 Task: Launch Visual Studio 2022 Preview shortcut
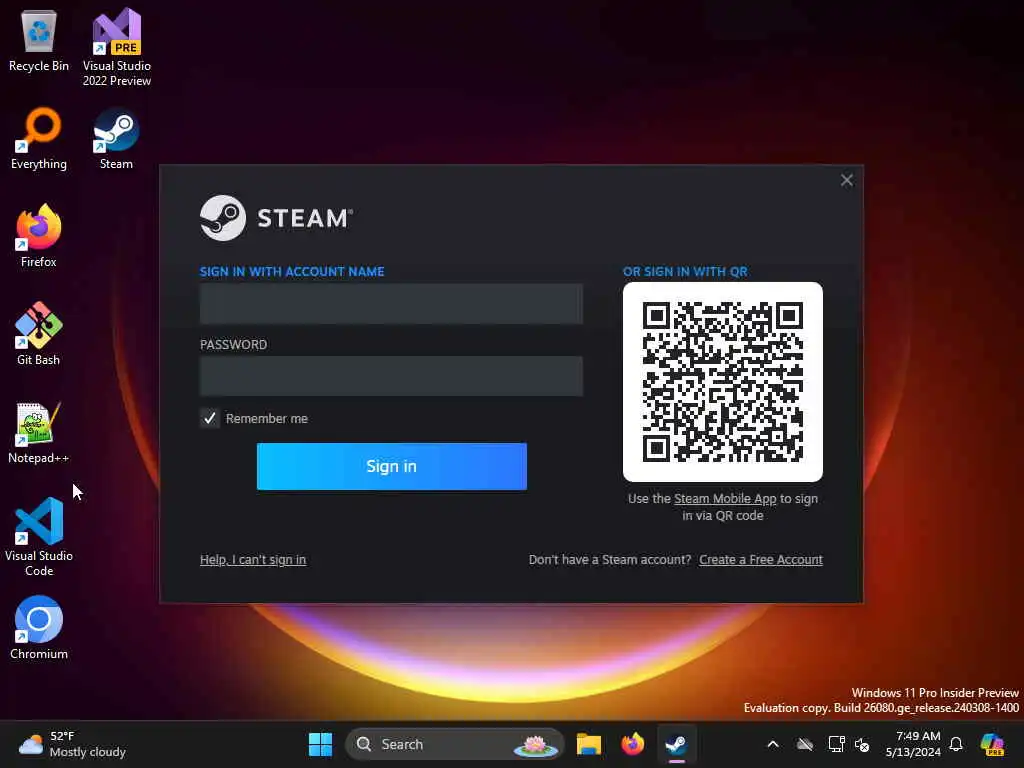[x=117, y=47]
